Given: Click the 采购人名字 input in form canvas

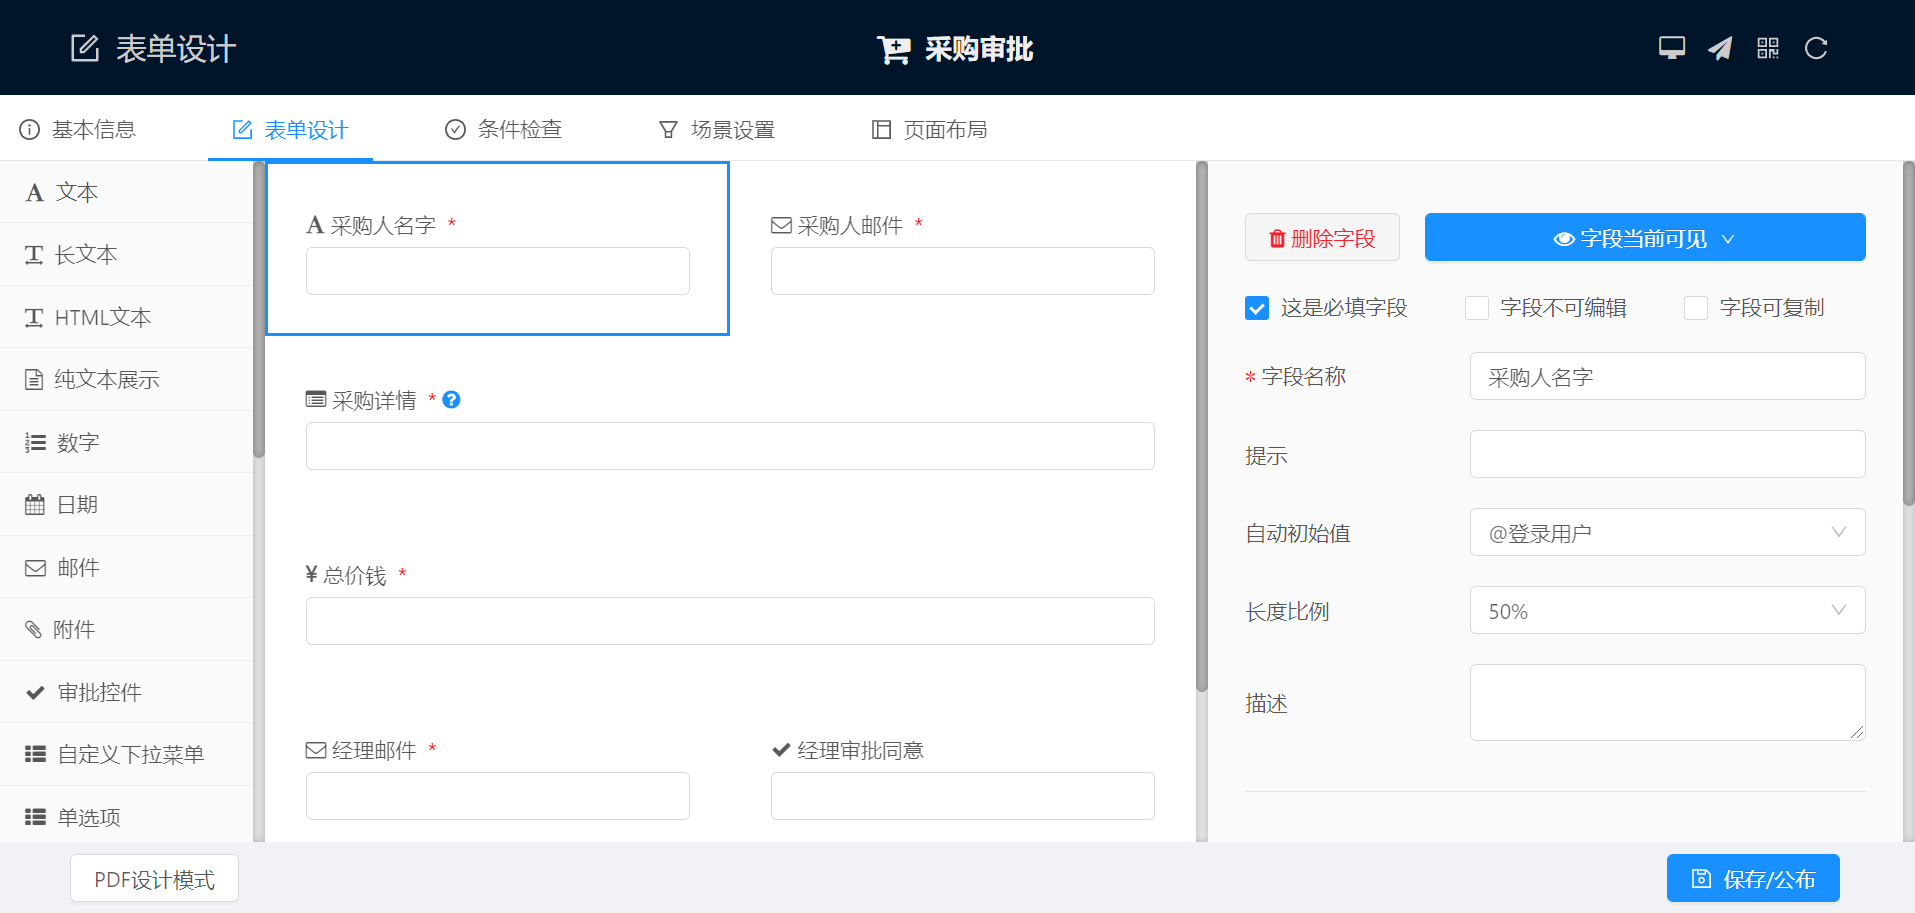Looking at the screenshot, I should point(498,271).
